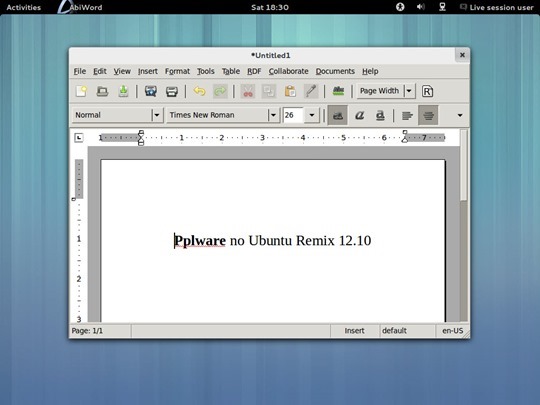Toggle bold formatting
Viewport: 540px width, 405px height.
[x=338, y=115]
